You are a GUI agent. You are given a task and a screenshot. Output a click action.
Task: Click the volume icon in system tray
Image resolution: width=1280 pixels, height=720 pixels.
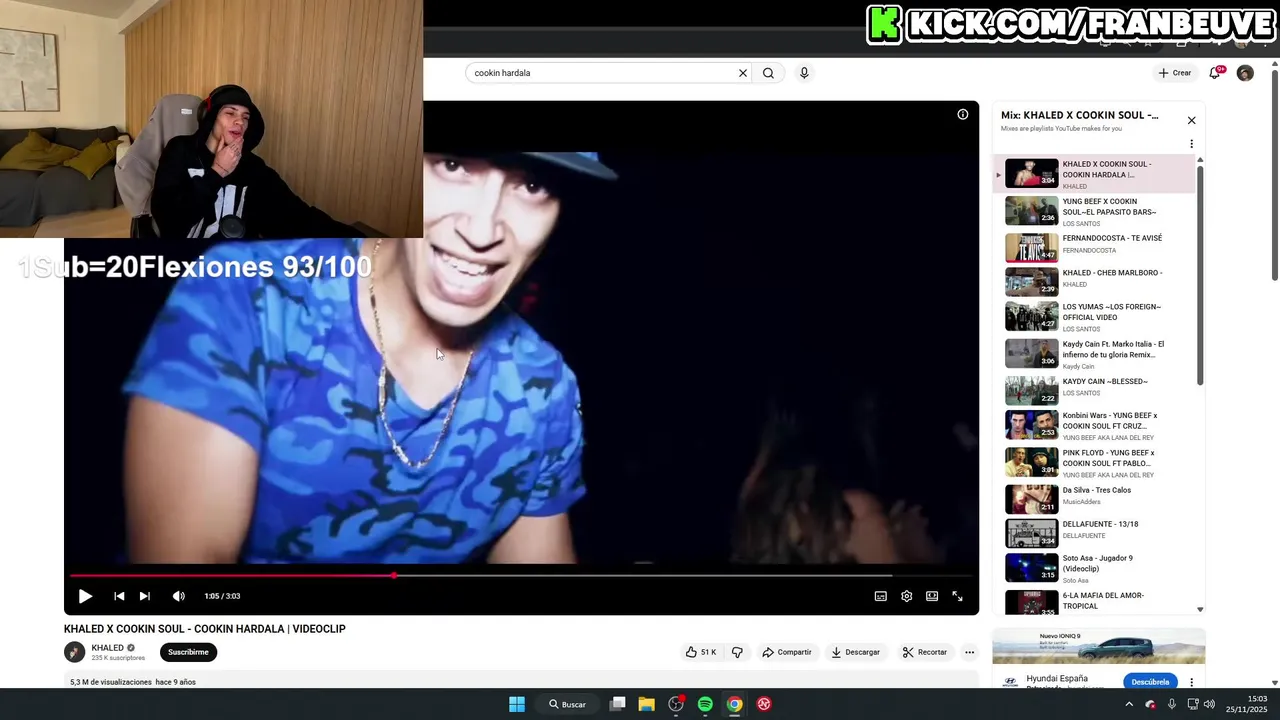[1209, 704]
